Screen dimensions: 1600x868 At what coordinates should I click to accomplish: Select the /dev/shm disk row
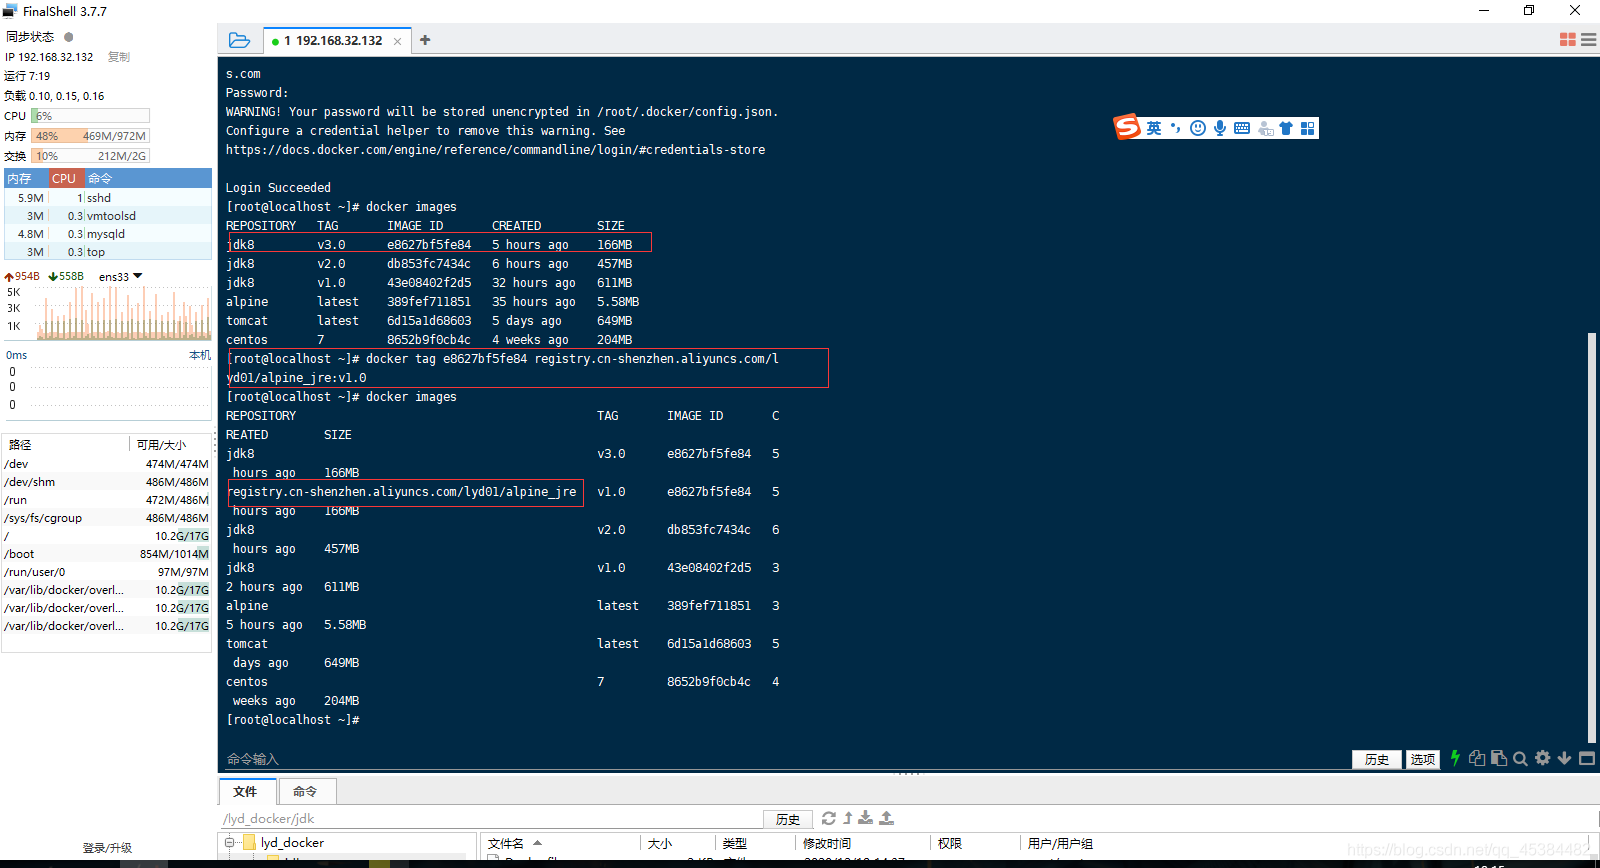[x=107, y=482]
